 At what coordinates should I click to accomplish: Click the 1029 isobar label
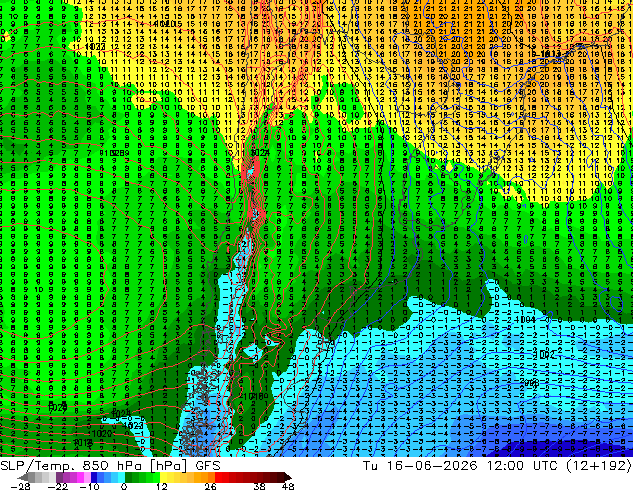coord(57,408)
